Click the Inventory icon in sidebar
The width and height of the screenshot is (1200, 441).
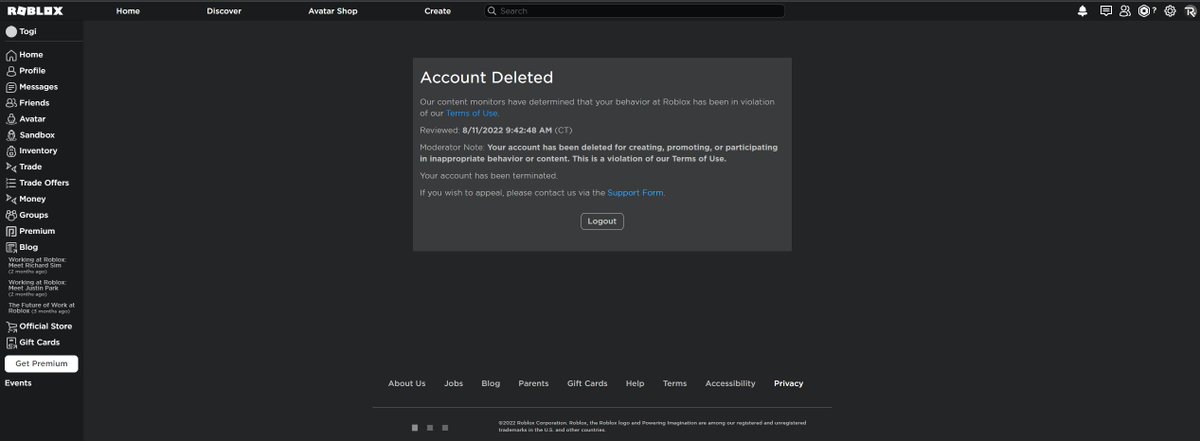point(11,151)
